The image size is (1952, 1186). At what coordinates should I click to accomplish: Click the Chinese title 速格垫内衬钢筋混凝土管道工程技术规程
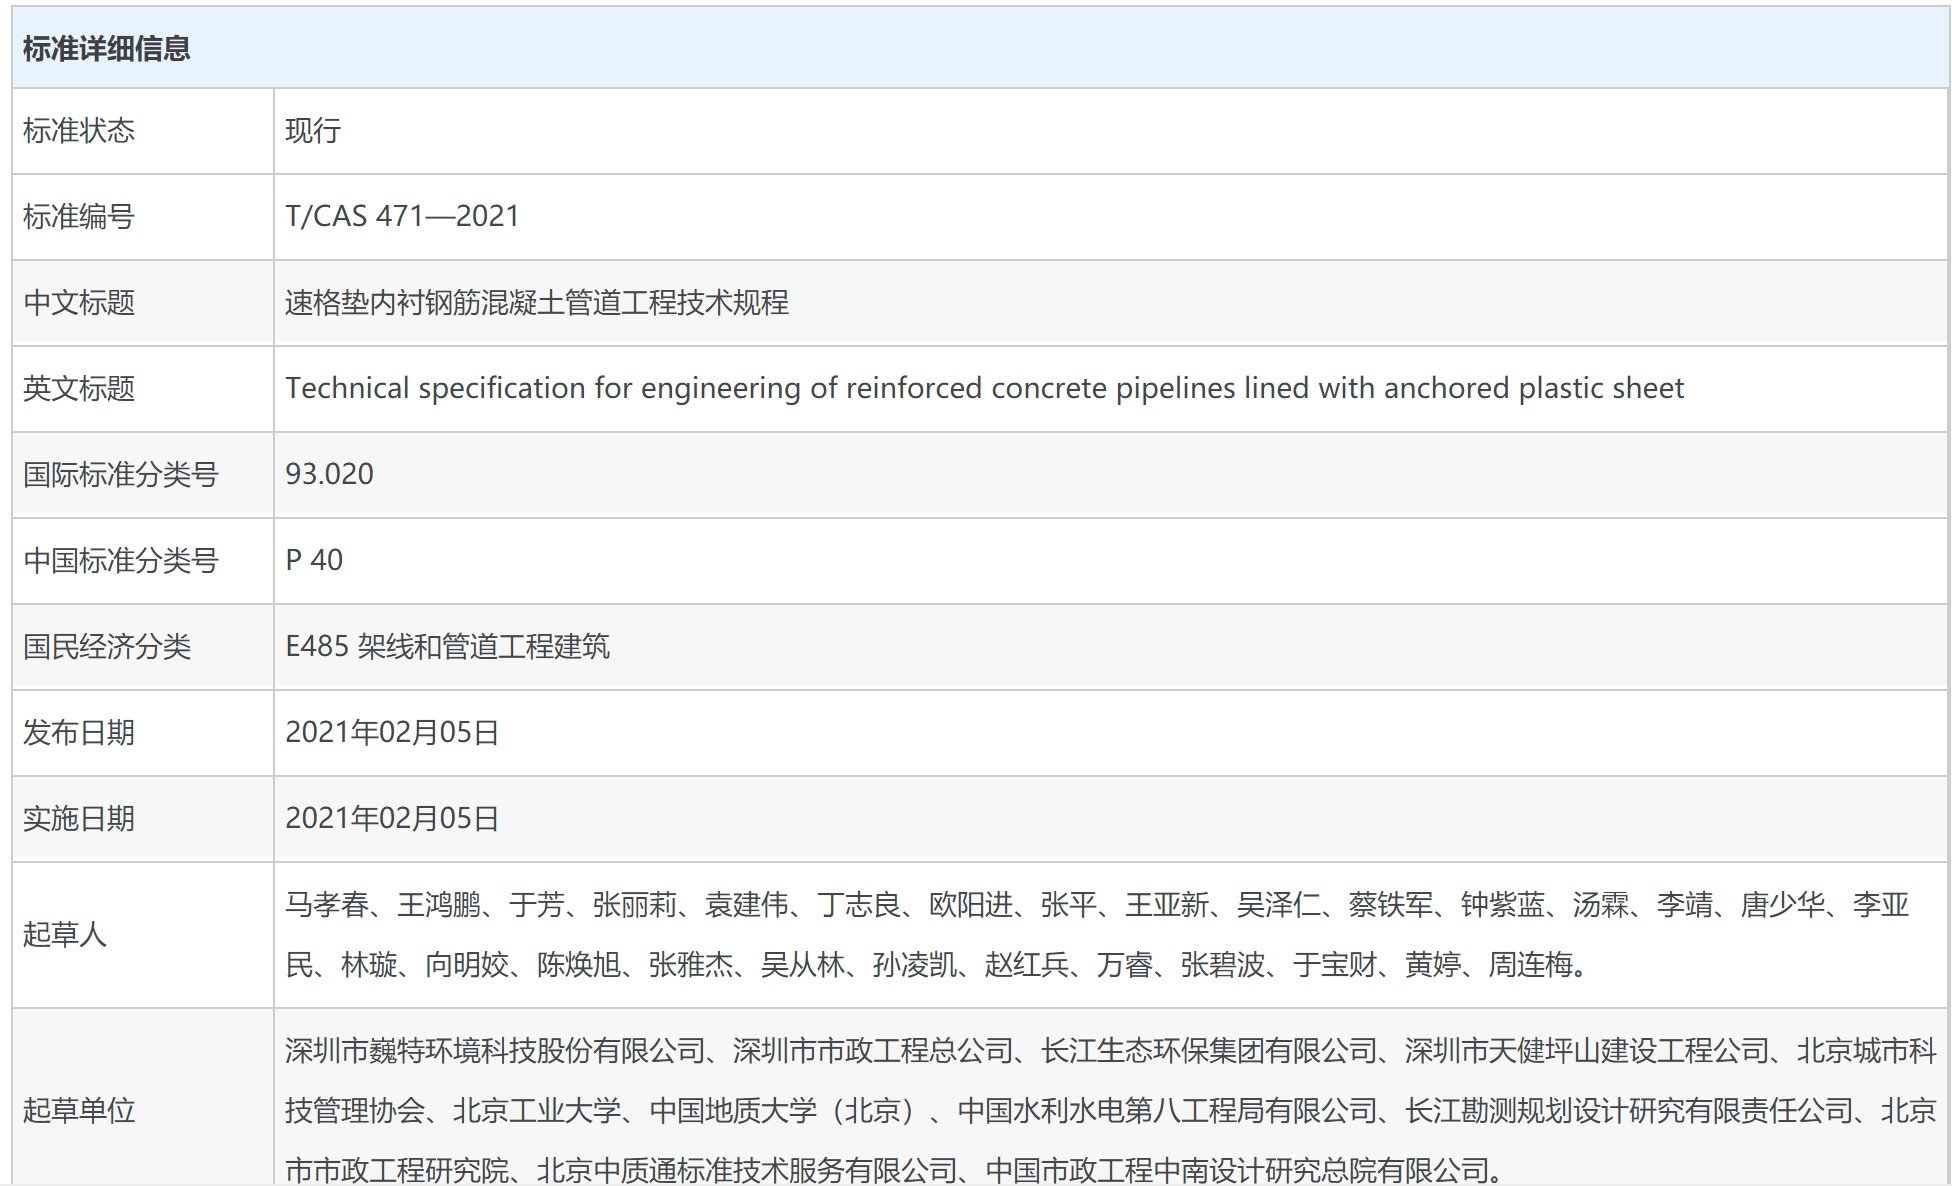536,303
